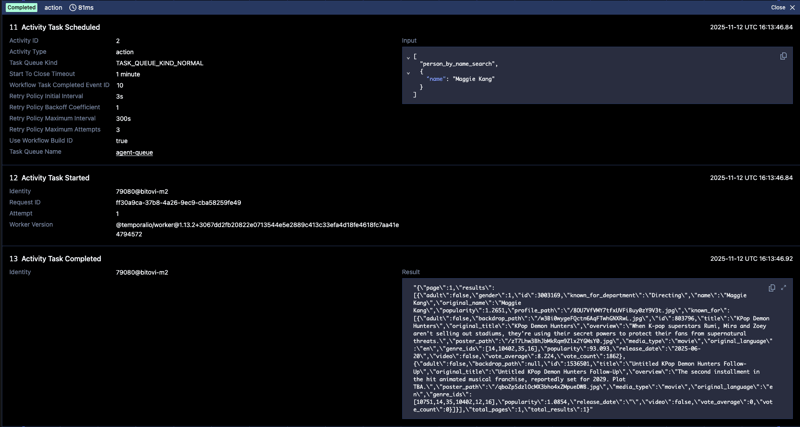Click the action label in the header bar

53,8
